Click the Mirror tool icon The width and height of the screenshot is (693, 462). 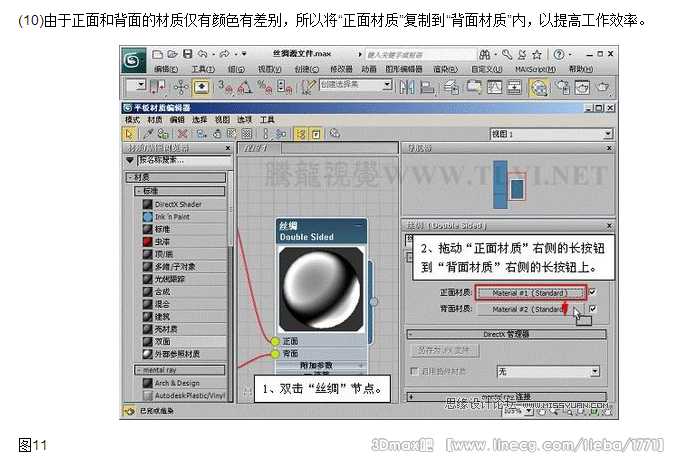click(407, 87)
